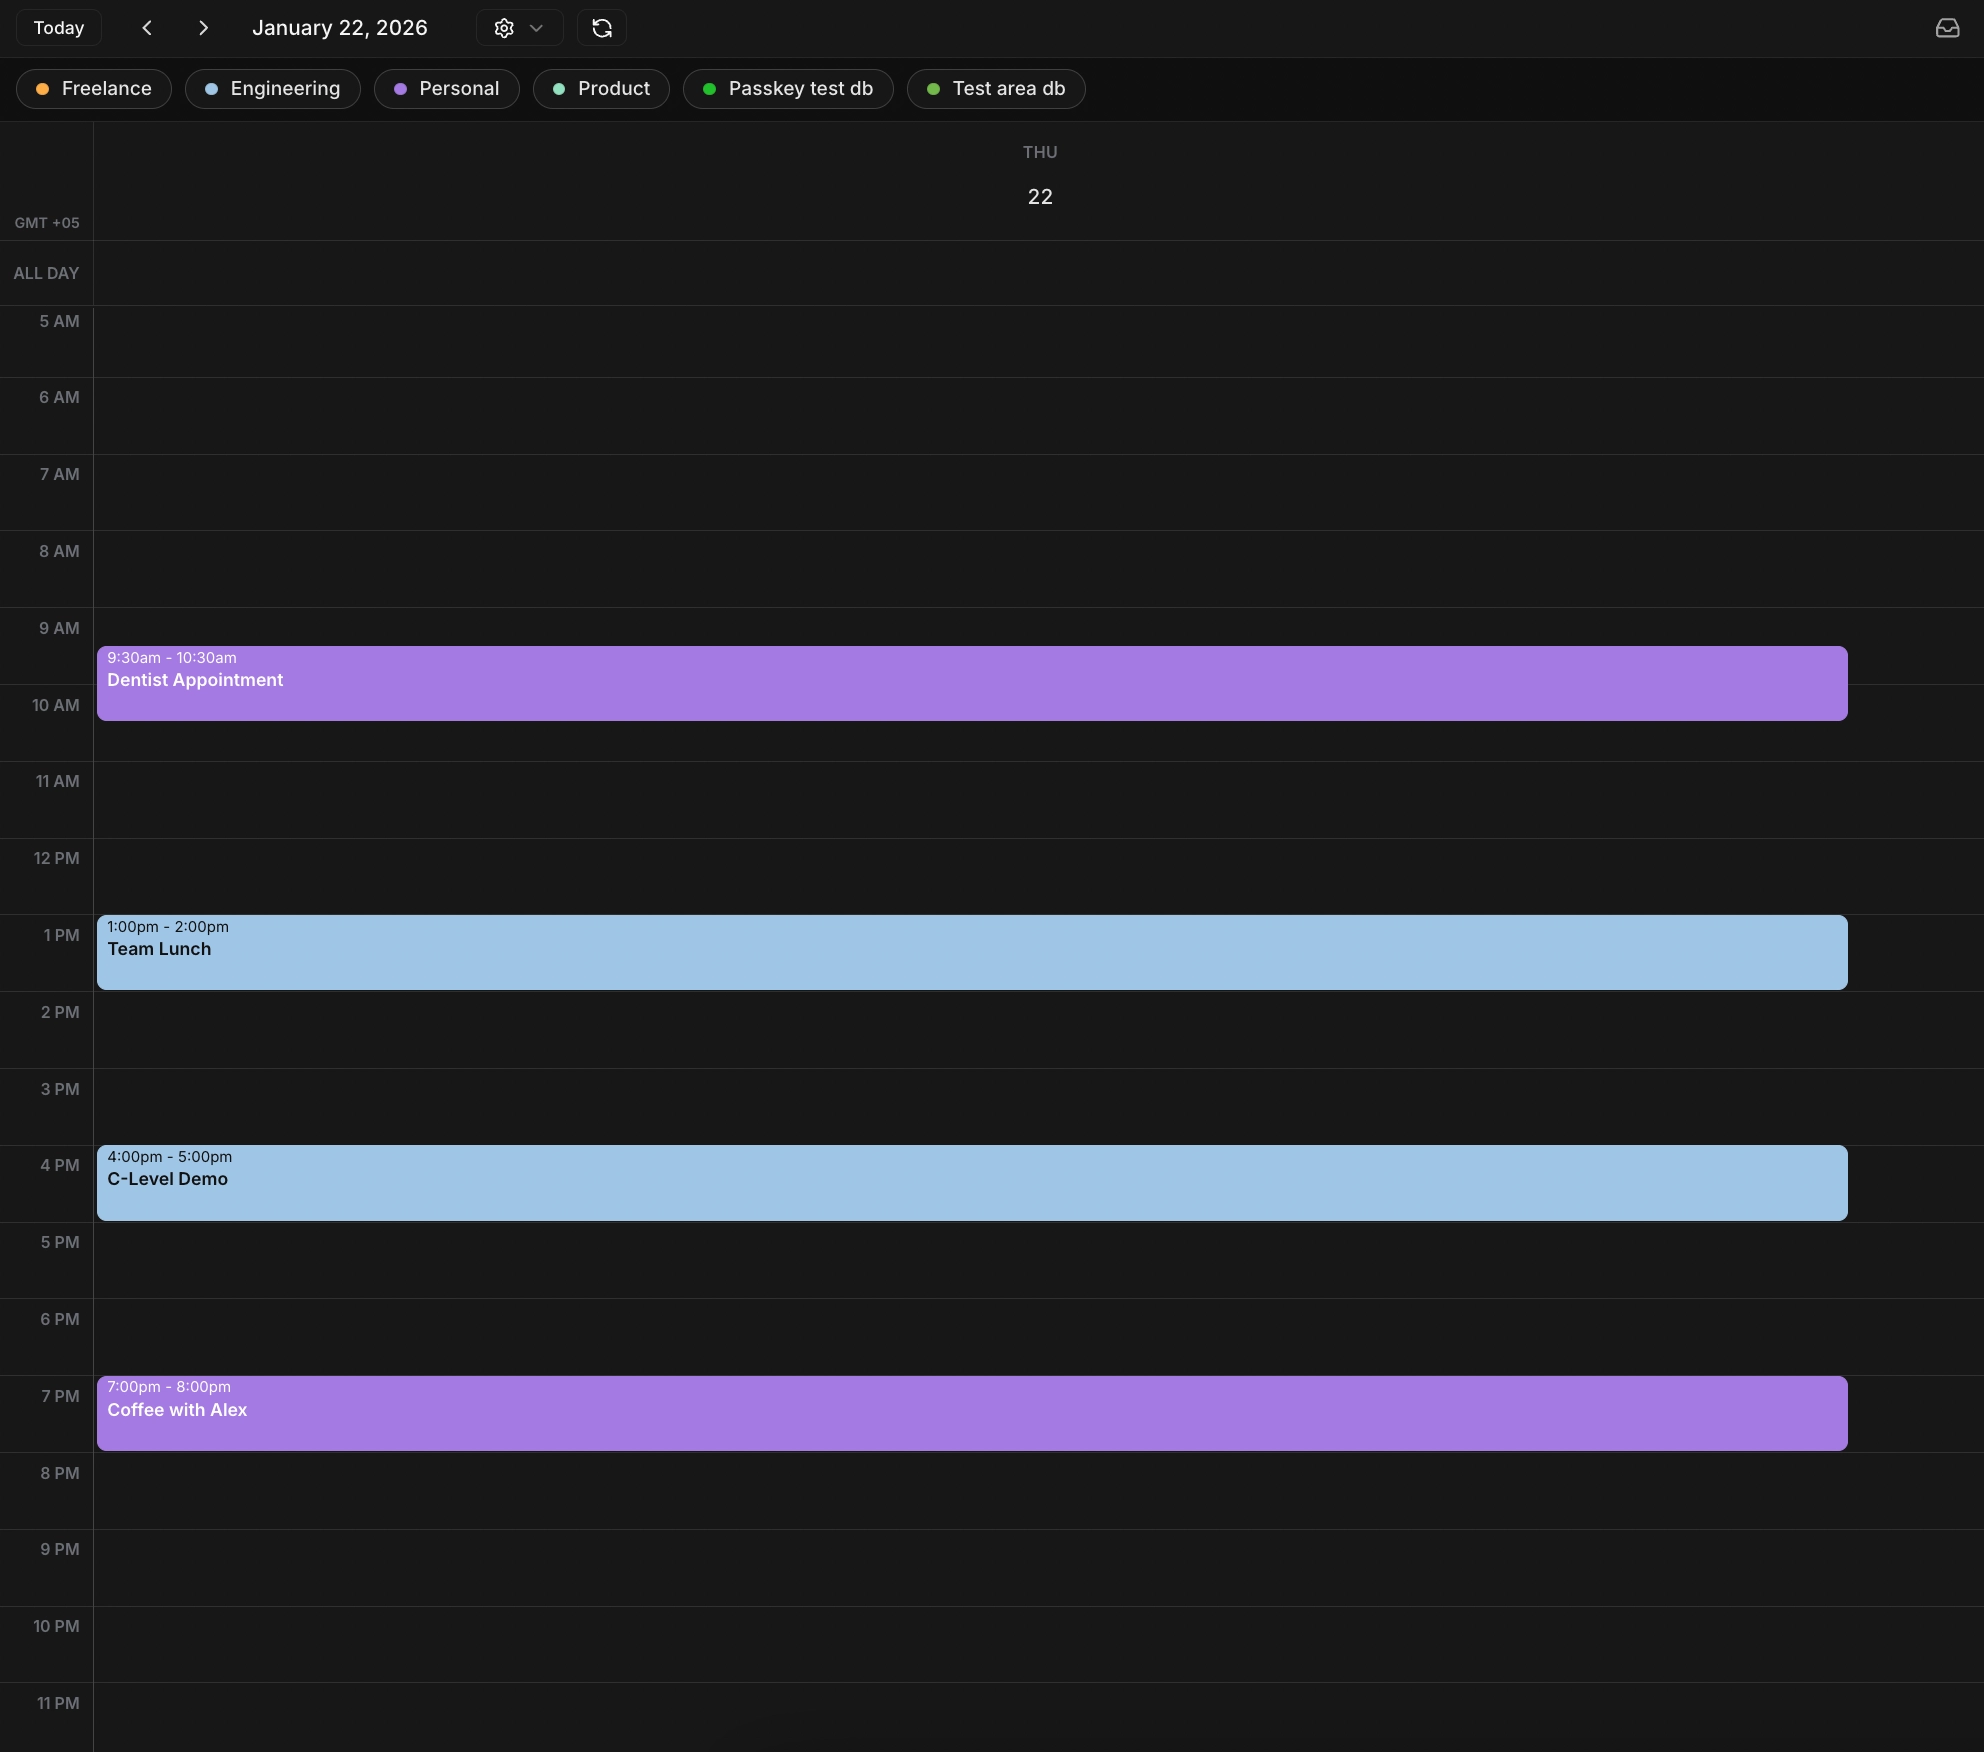Screen dimensions: 1984x1752
Task: Go to previous day arrow
Action: (147, 28)
